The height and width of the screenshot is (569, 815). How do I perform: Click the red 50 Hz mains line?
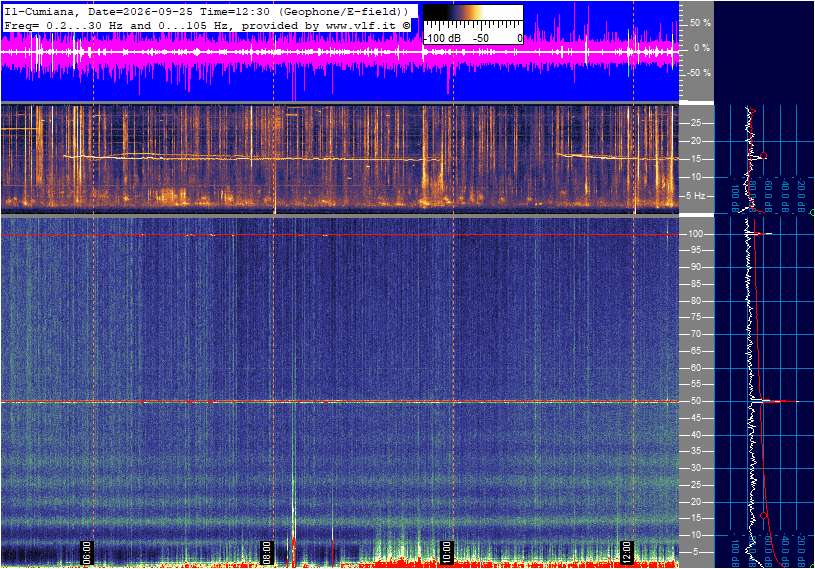point(340,401)
